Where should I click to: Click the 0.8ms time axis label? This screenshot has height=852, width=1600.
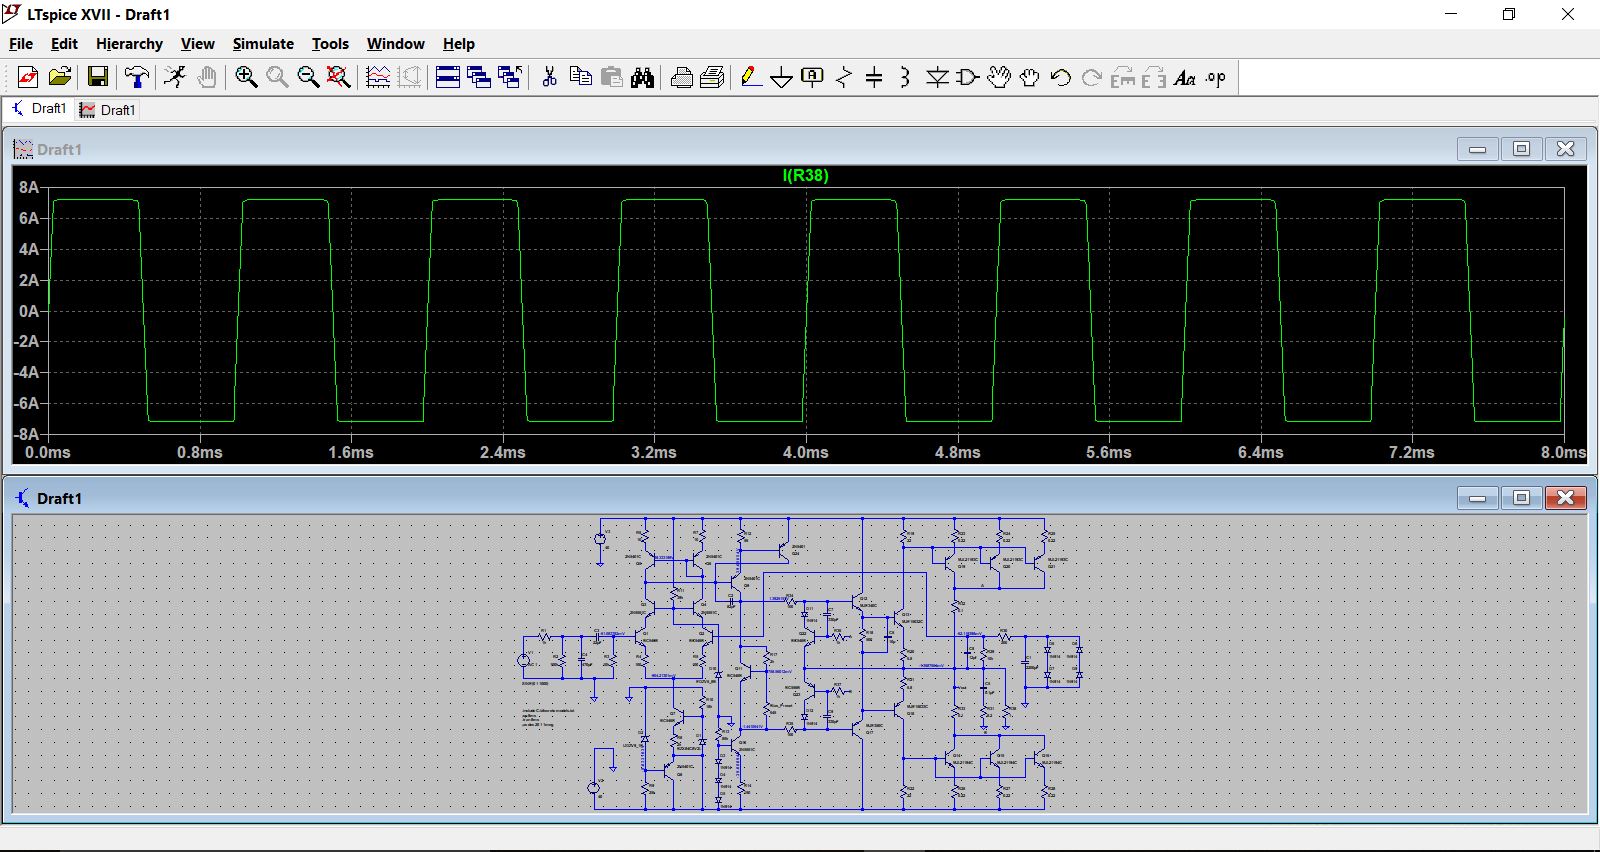[x=200, y=452]
